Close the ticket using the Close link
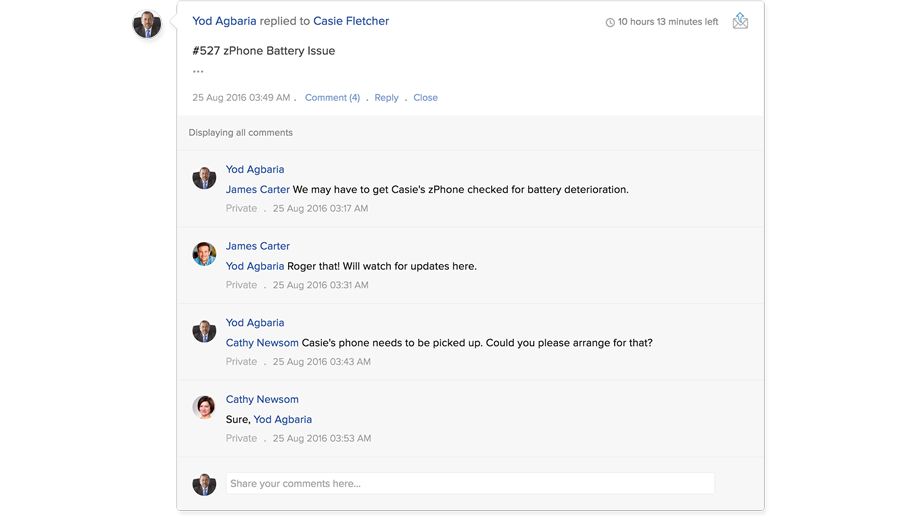Image resolution: width=900 pixels, height=517 pixels. pyautogui.click(x=425, y=98)
